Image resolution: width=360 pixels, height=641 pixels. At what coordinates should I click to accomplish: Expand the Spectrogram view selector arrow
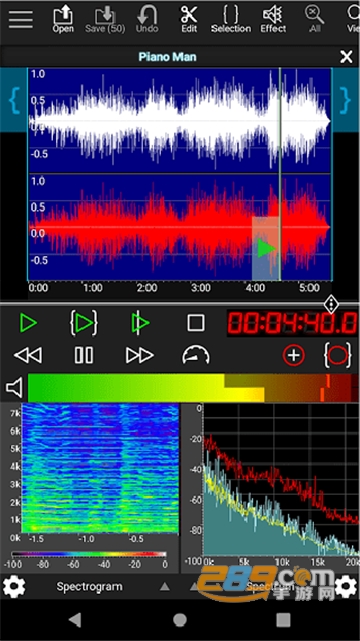point(165,587)
